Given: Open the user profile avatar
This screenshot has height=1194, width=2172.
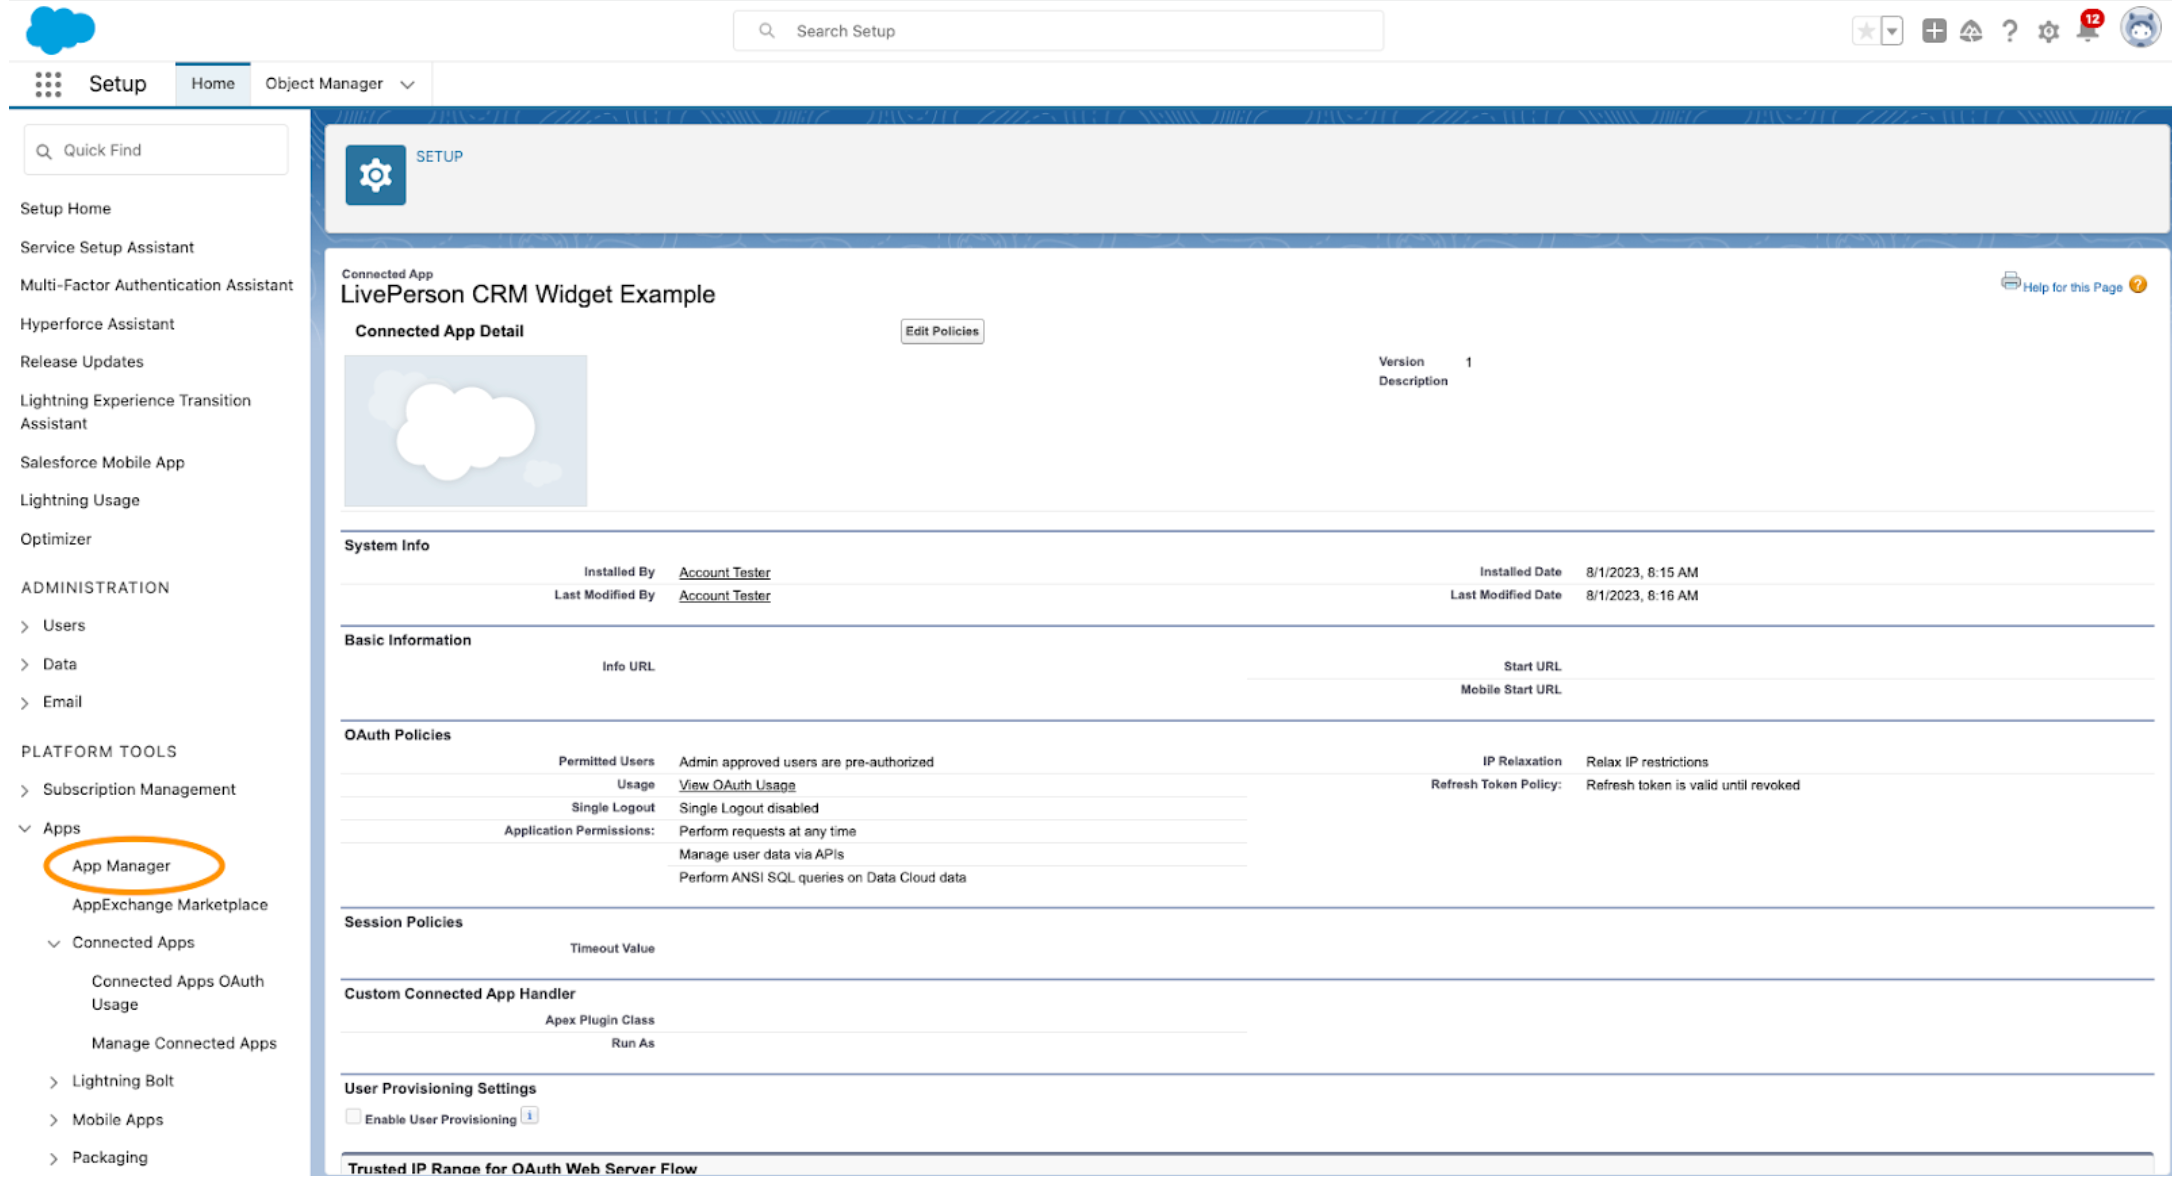Looking at the screenshot, I should pos(2140,28).
